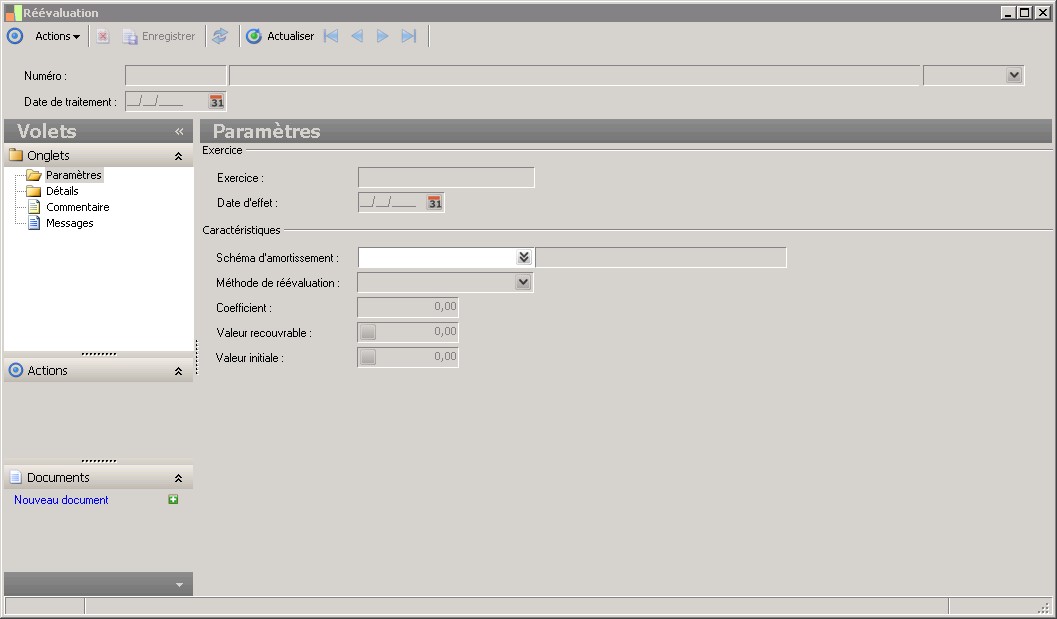Image resolution: width=1057 pixels, height=619 pixels.
Task: Select Messages in the Onglets tree
Action: pos(69,224)
